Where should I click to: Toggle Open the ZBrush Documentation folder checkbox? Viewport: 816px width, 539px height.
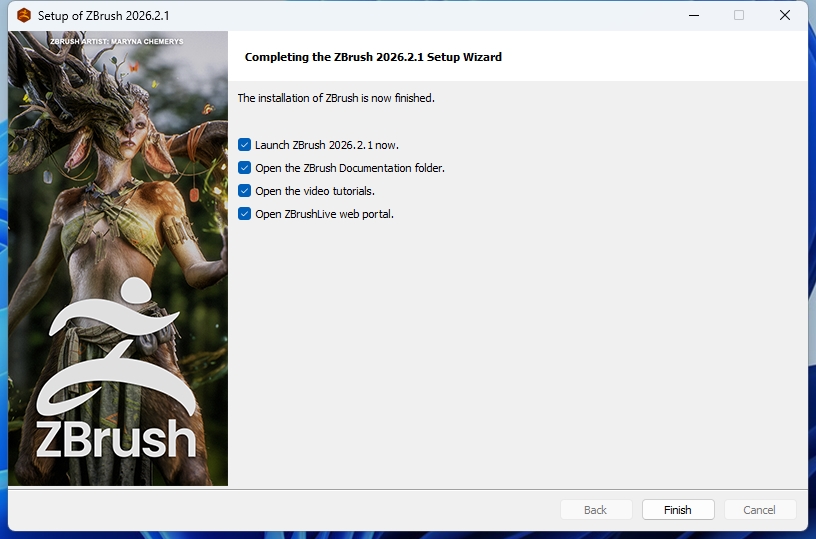point(245,168)
